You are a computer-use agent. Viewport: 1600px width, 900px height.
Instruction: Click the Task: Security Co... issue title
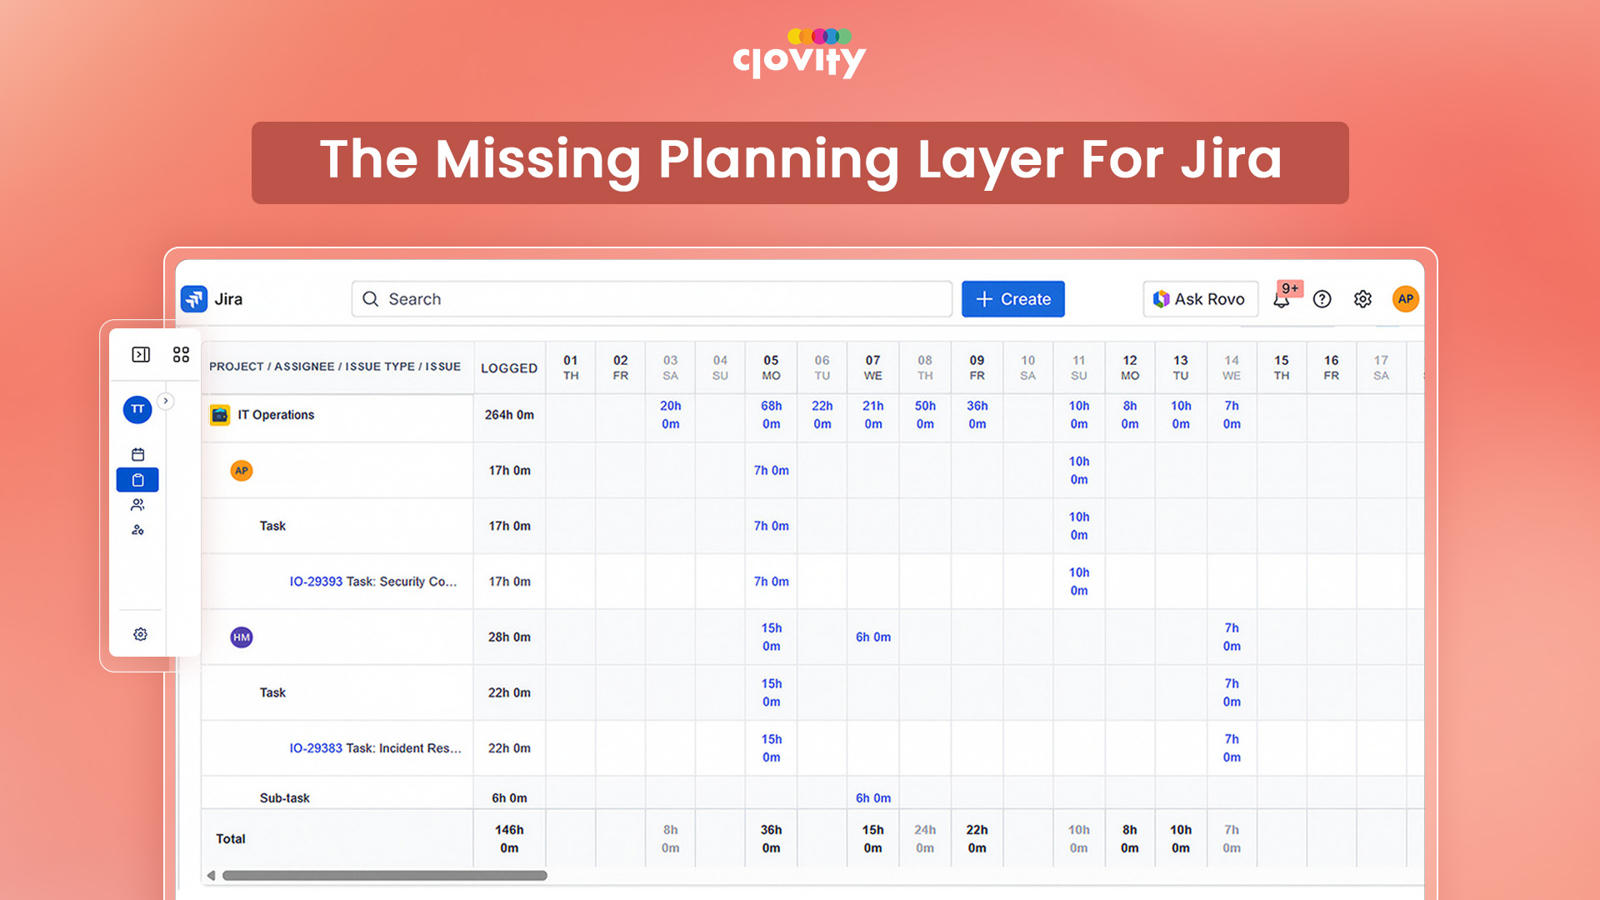tap(402, 582)
